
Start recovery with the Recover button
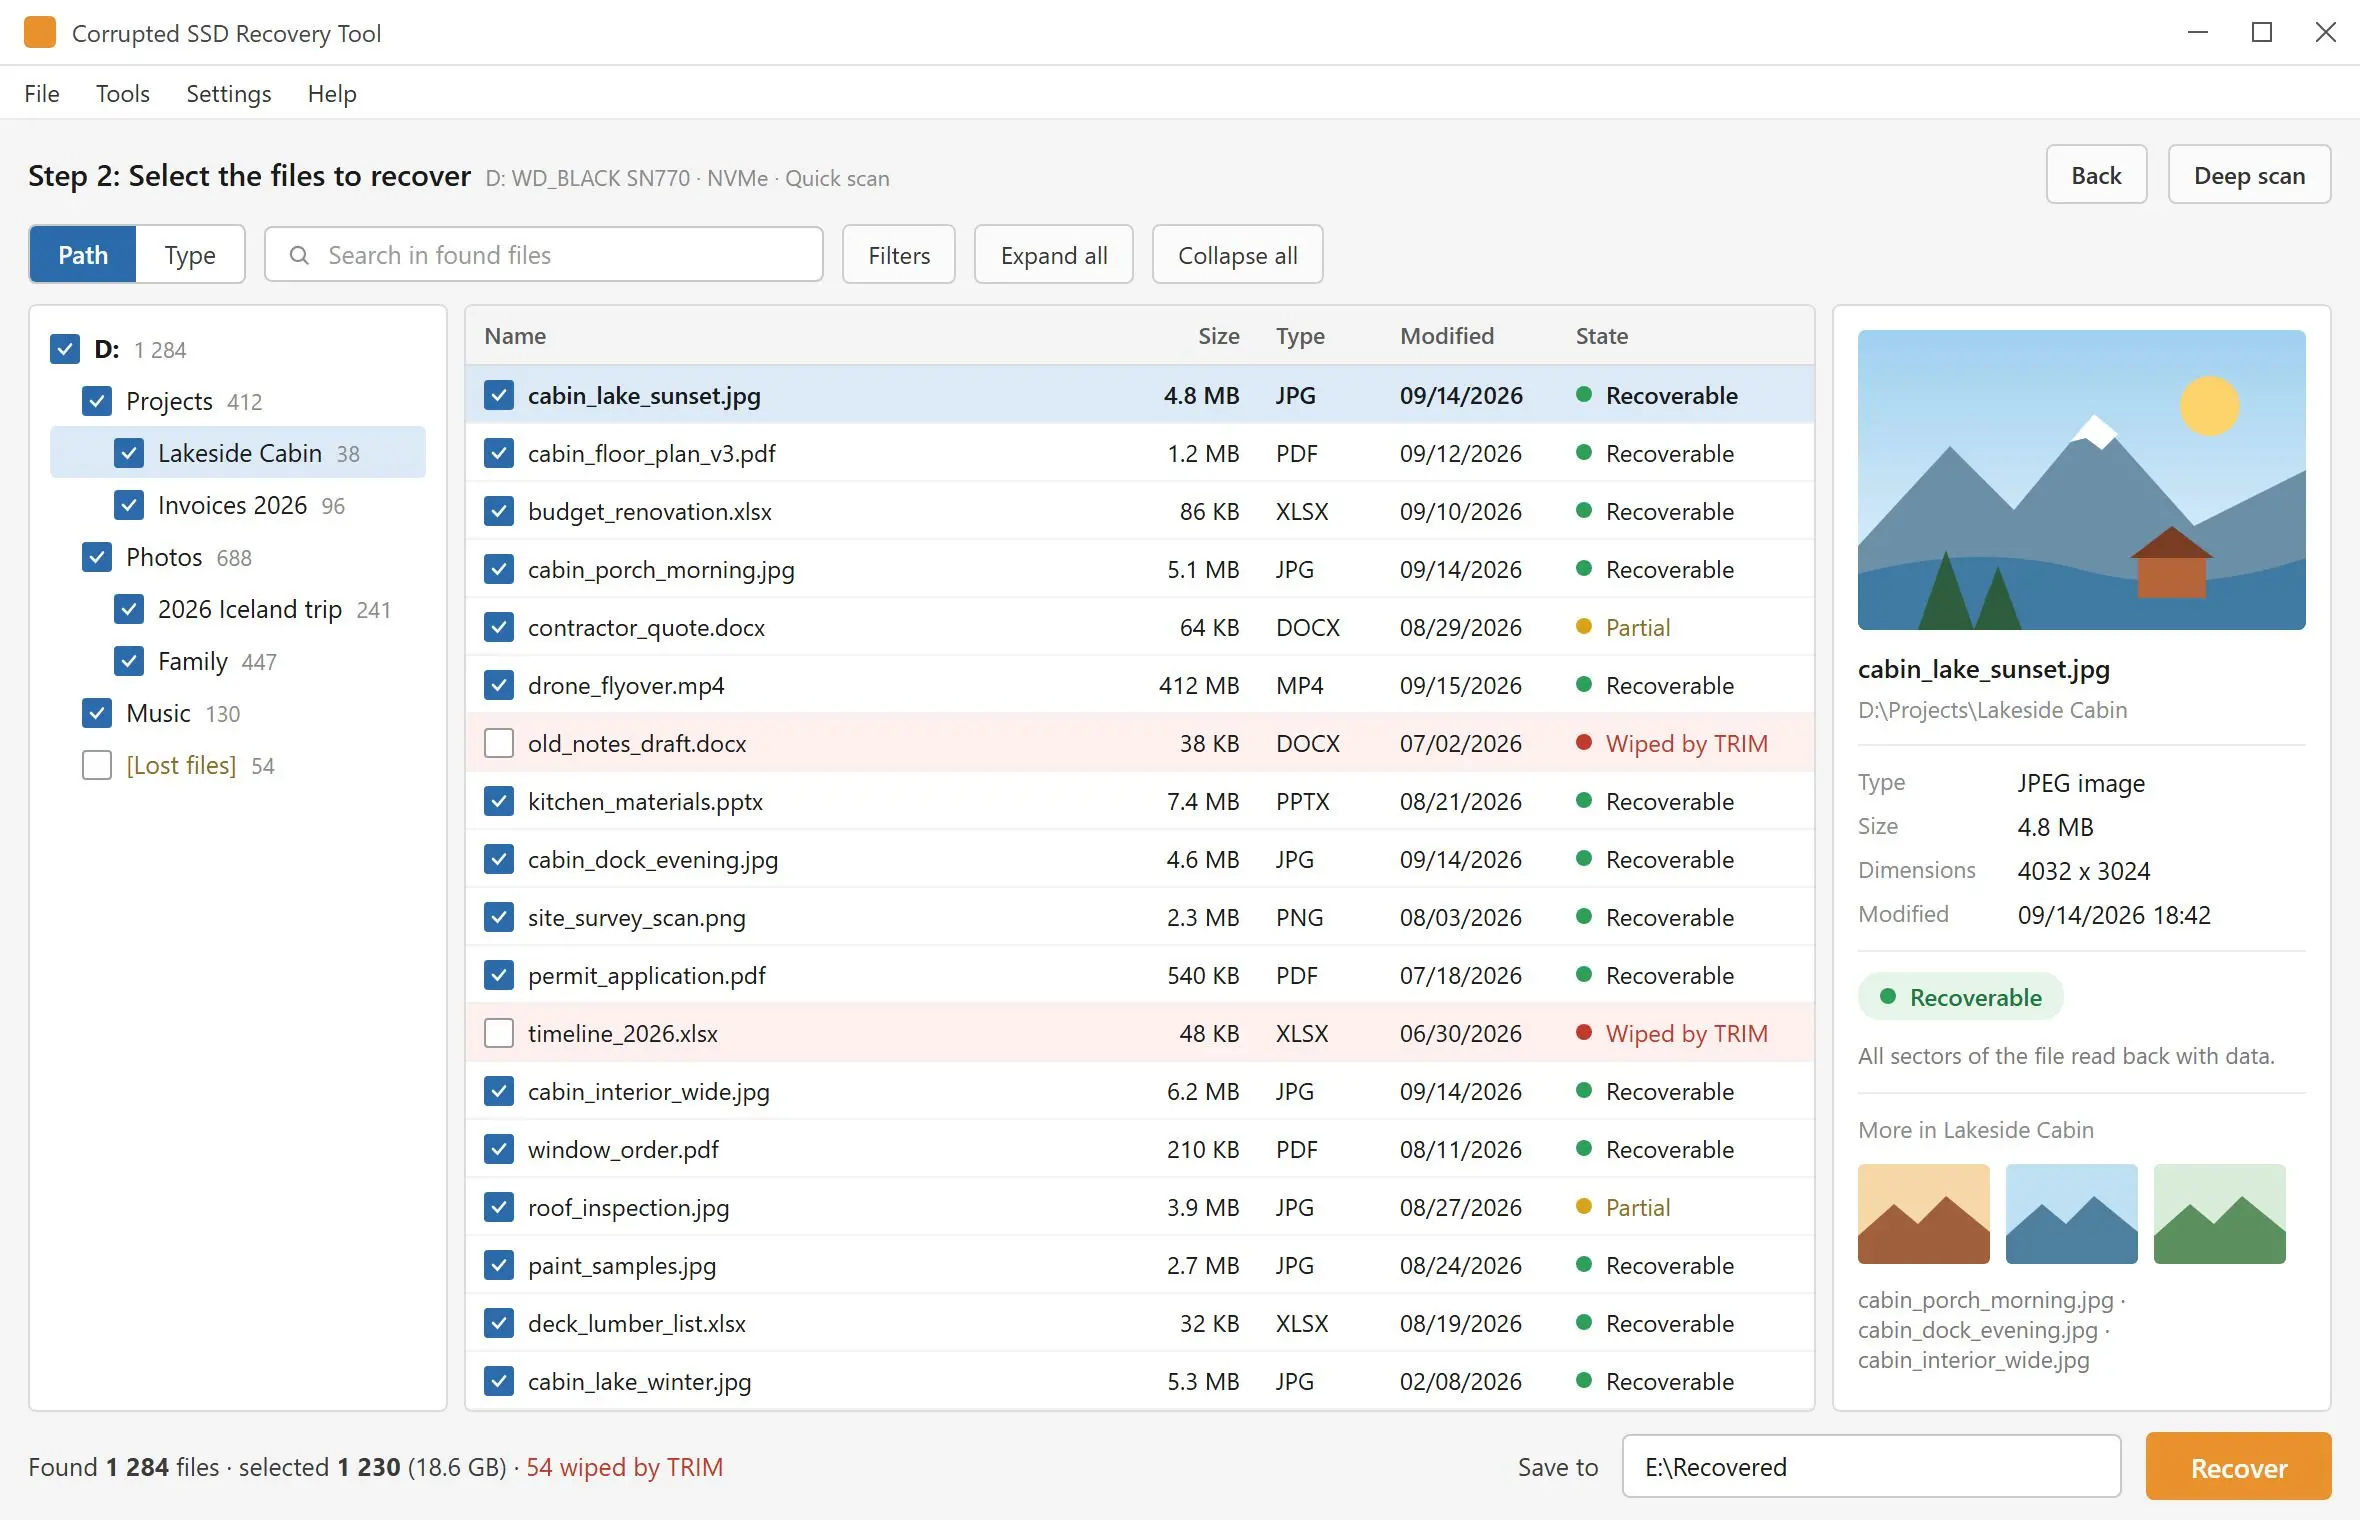[2238, 1466]
